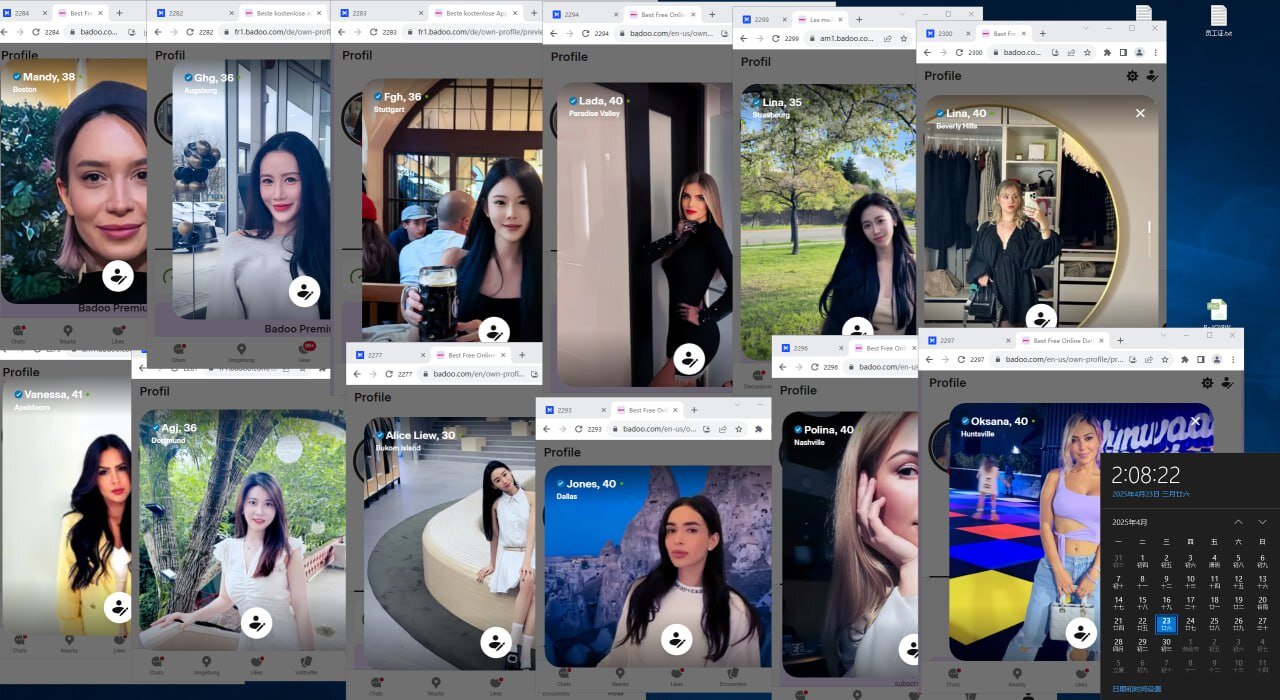The width and height of the screenshot is (1280, 700).
Task: Edit profile on Jones, 40 card
Action: [x=677, y=638]
